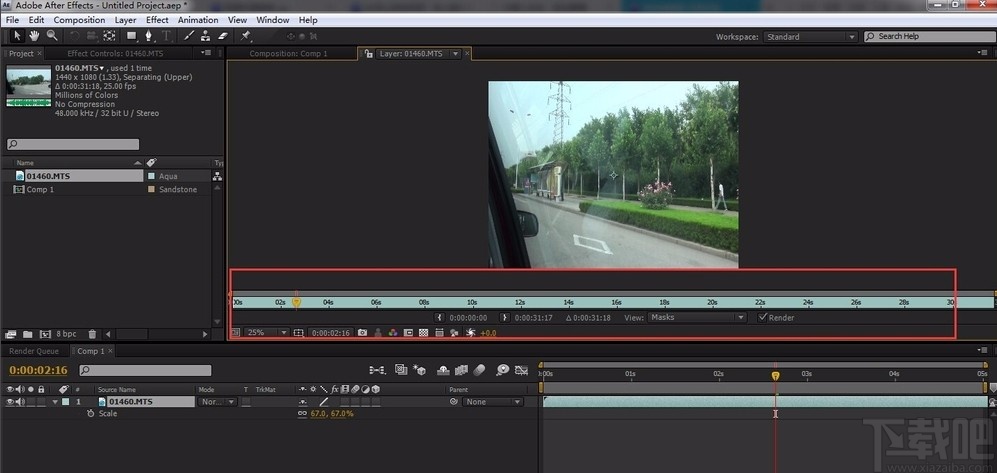Enable Frame Blending for the composition
Screen dimensions: 997x473
[x=462, y=370]
